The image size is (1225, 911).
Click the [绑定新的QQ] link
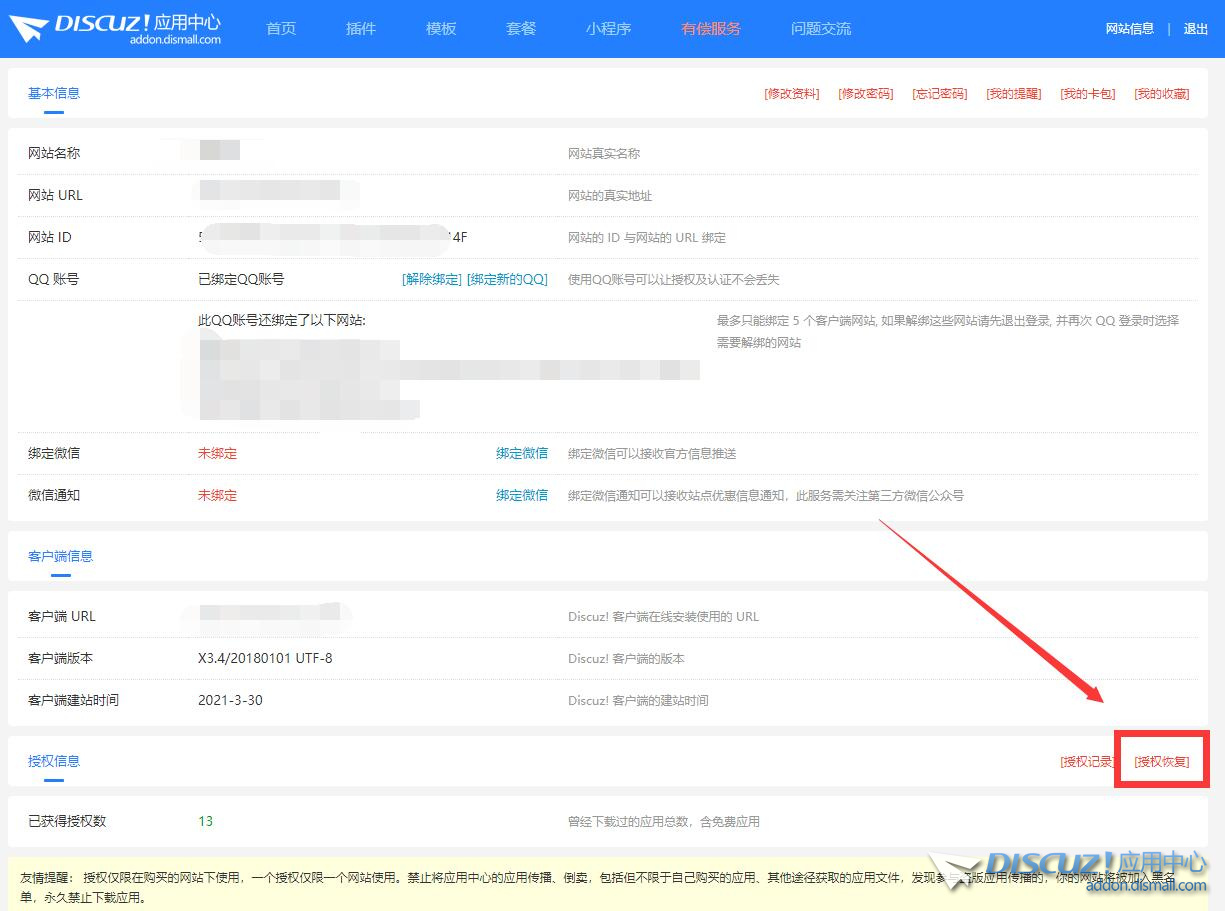coord(507,280)
